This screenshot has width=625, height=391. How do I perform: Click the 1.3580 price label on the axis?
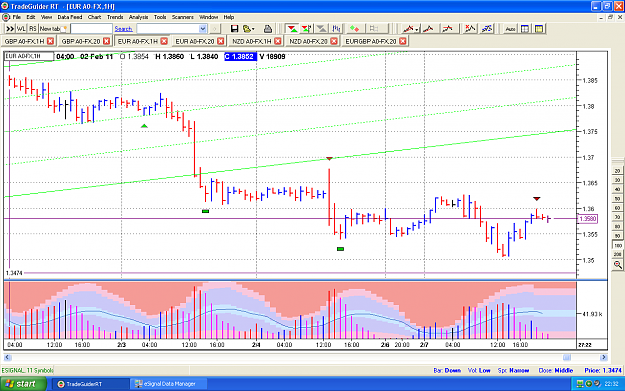coord(588,218)
